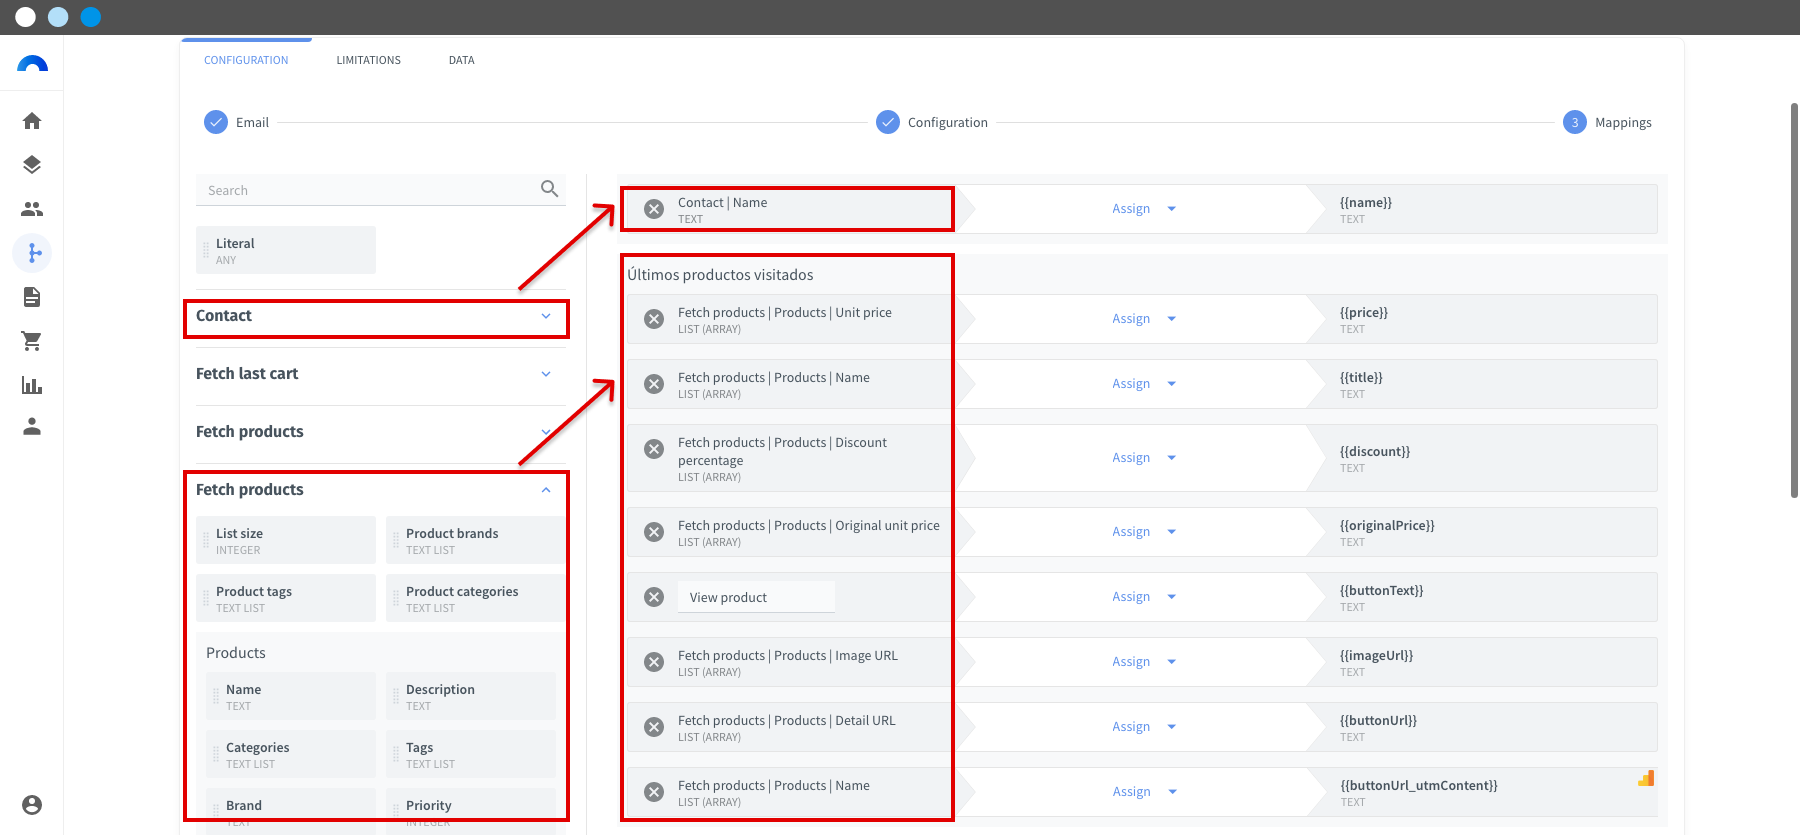Viewport: 1800px width, 835px height.
Task: Click the Configuration step checkmark icon
Action: click(x=888, y=122)
